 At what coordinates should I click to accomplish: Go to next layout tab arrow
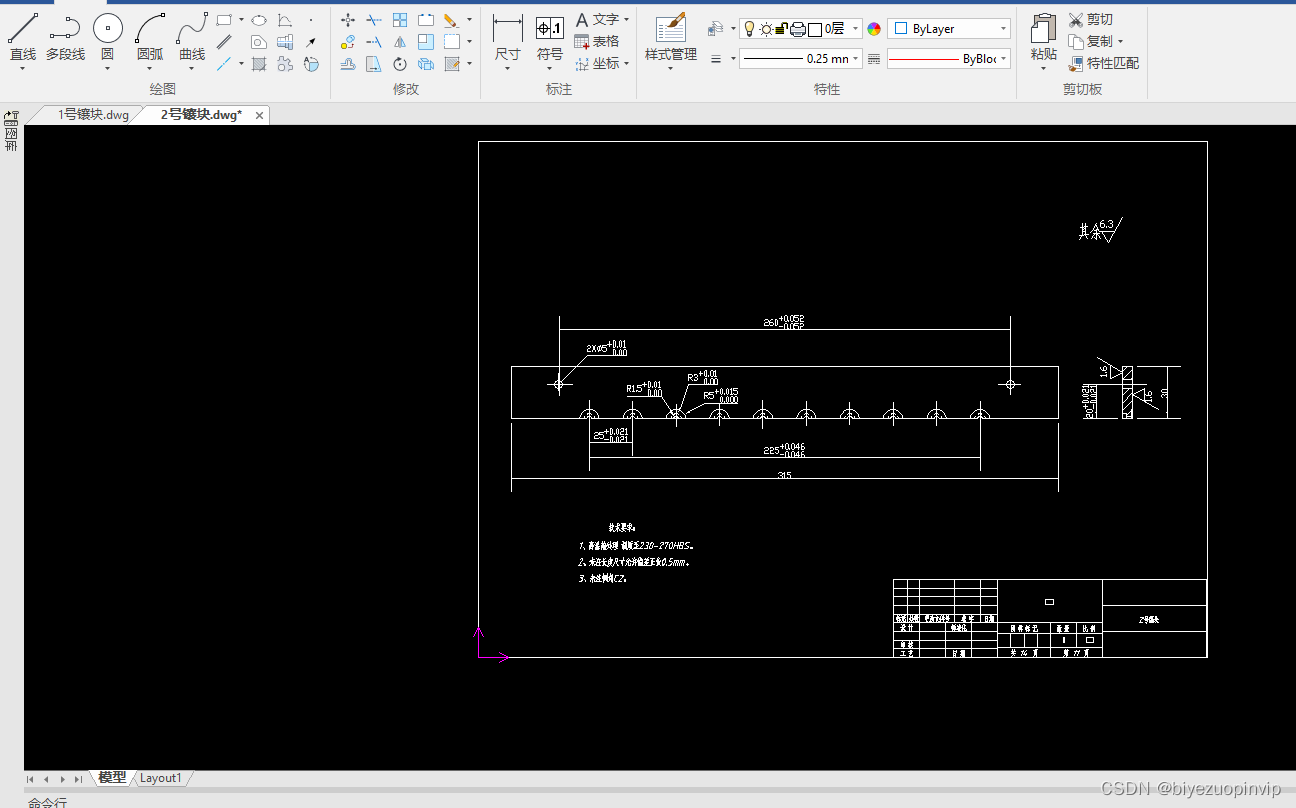click(62, 779)
